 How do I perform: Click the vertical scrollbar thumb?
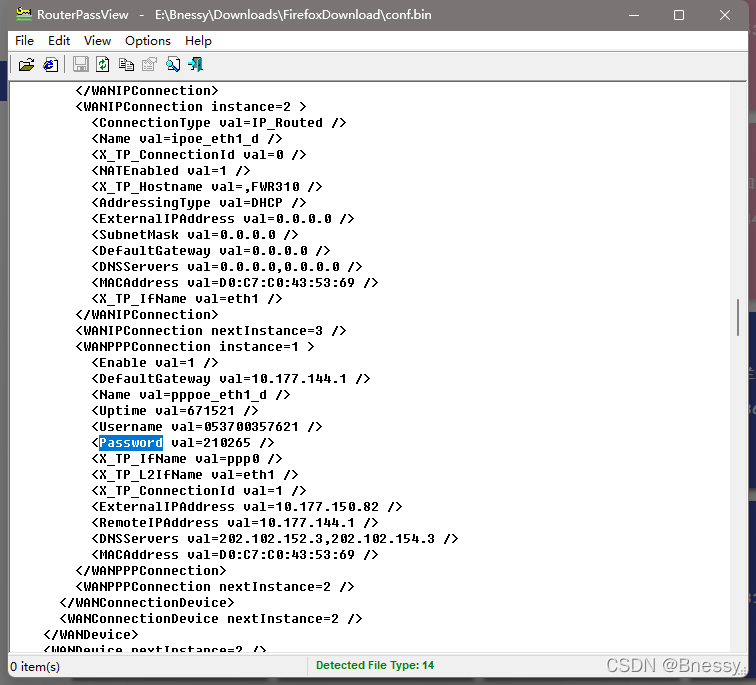pos(738,317)
